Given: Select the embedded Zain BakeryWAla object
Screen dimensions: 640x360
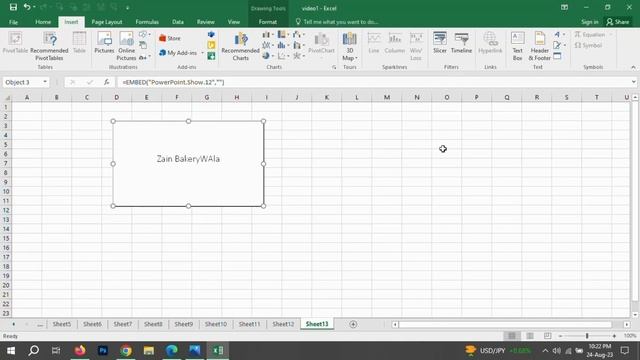Looking at the screenshot, I should [188, 163].
